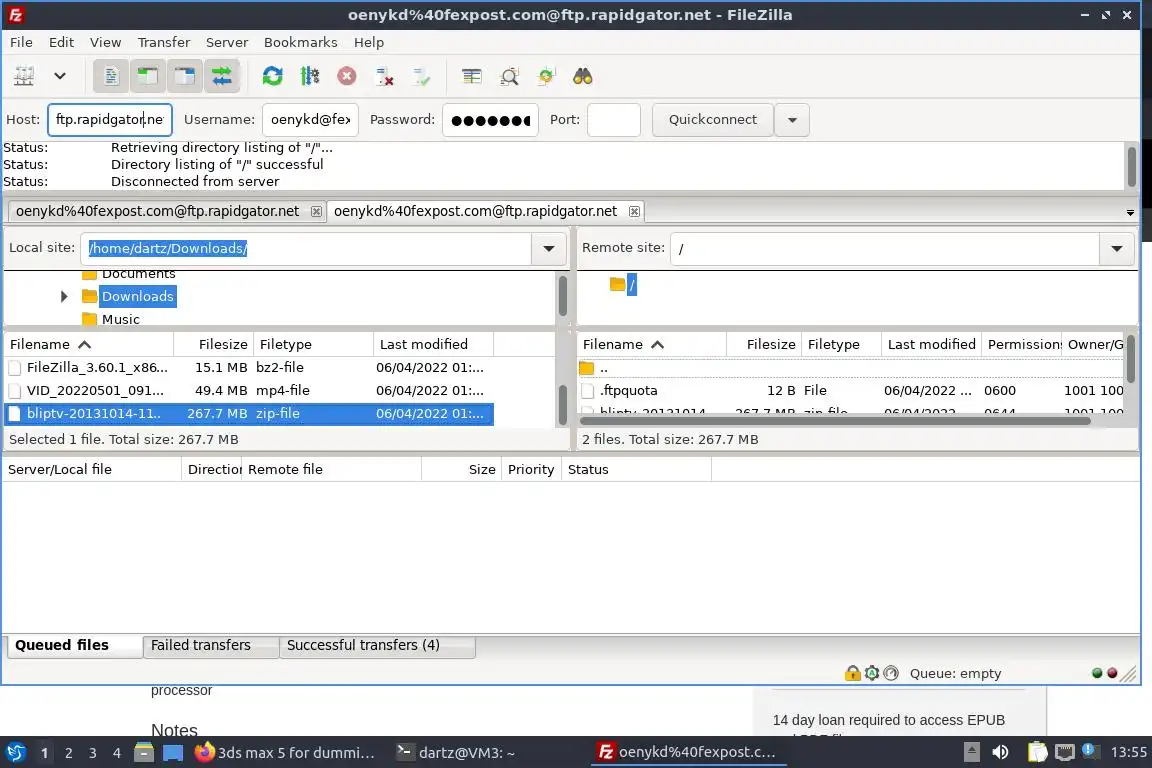Click the speed limits gauge icon
1152x768 pixels.
891,672
